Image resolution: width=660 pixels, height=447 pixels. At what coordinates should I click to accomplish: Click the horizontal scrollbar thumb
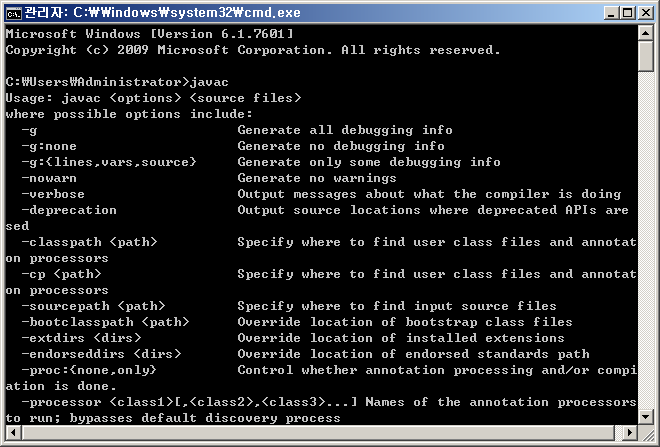(318, 432)
